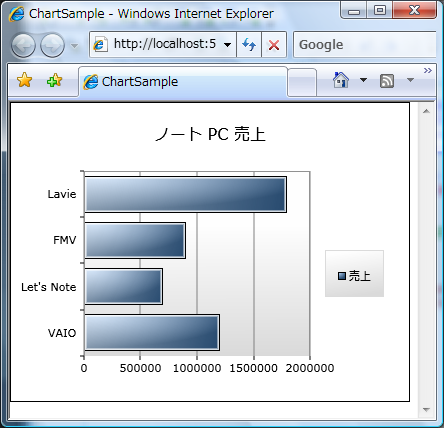This screenshot has width=444, height=428.
Task: Open the Favorites Center star icon
Action: pos(24,80)
